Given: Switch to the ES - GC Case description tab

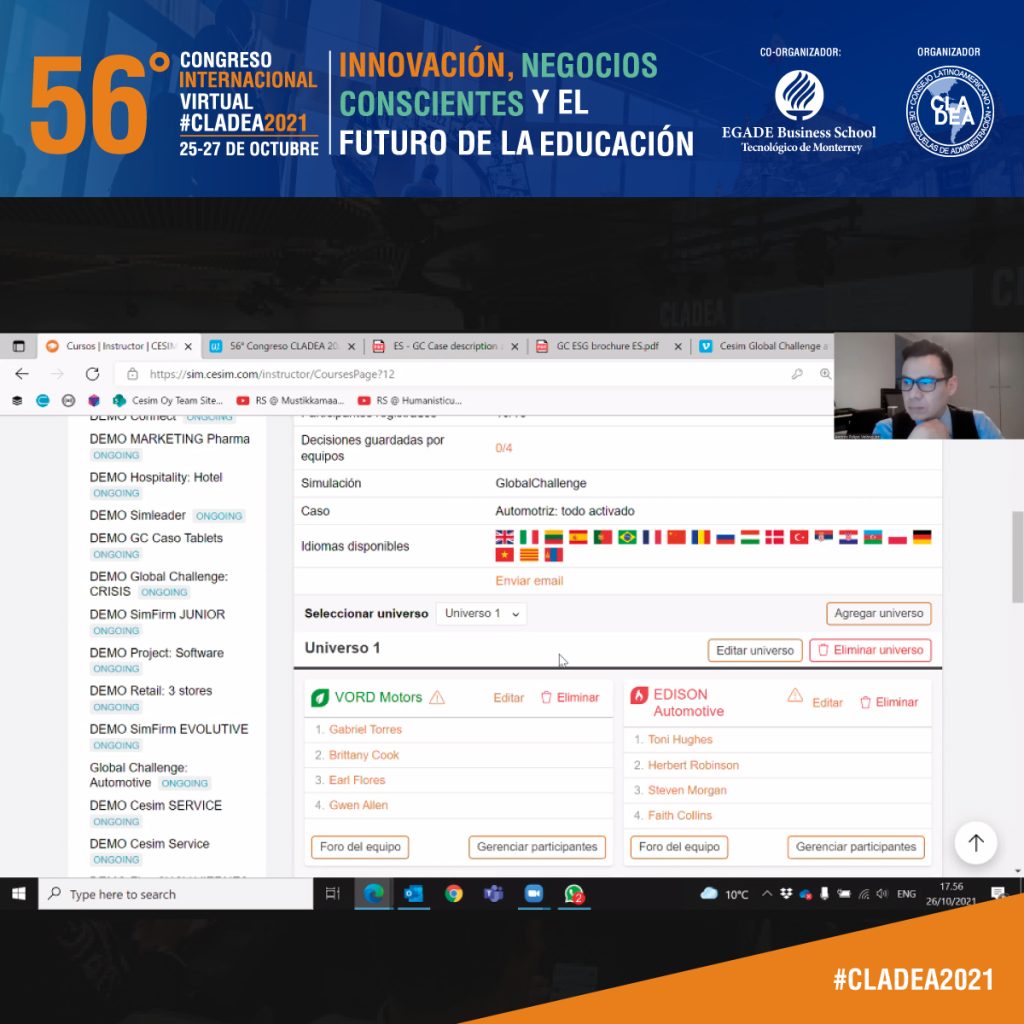Looking at the screenshot, I should pyautogui.click(x=445, y=346).
